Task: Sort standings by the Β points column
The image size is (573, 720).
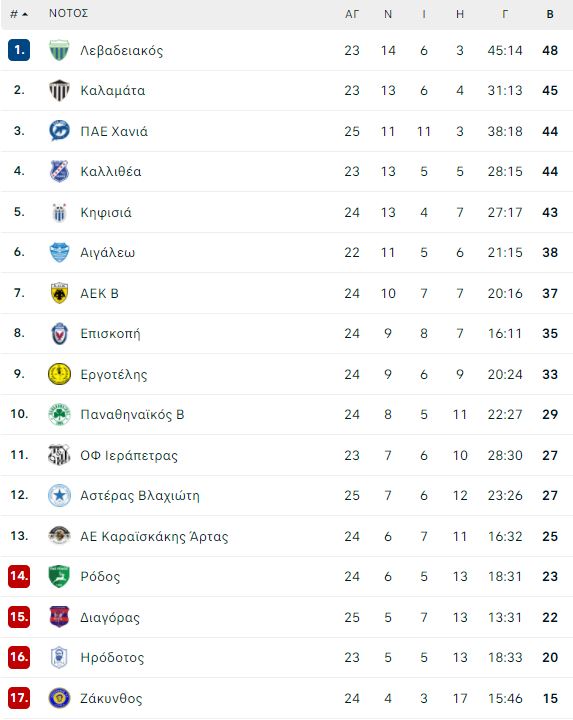Action: pos(550,14)
